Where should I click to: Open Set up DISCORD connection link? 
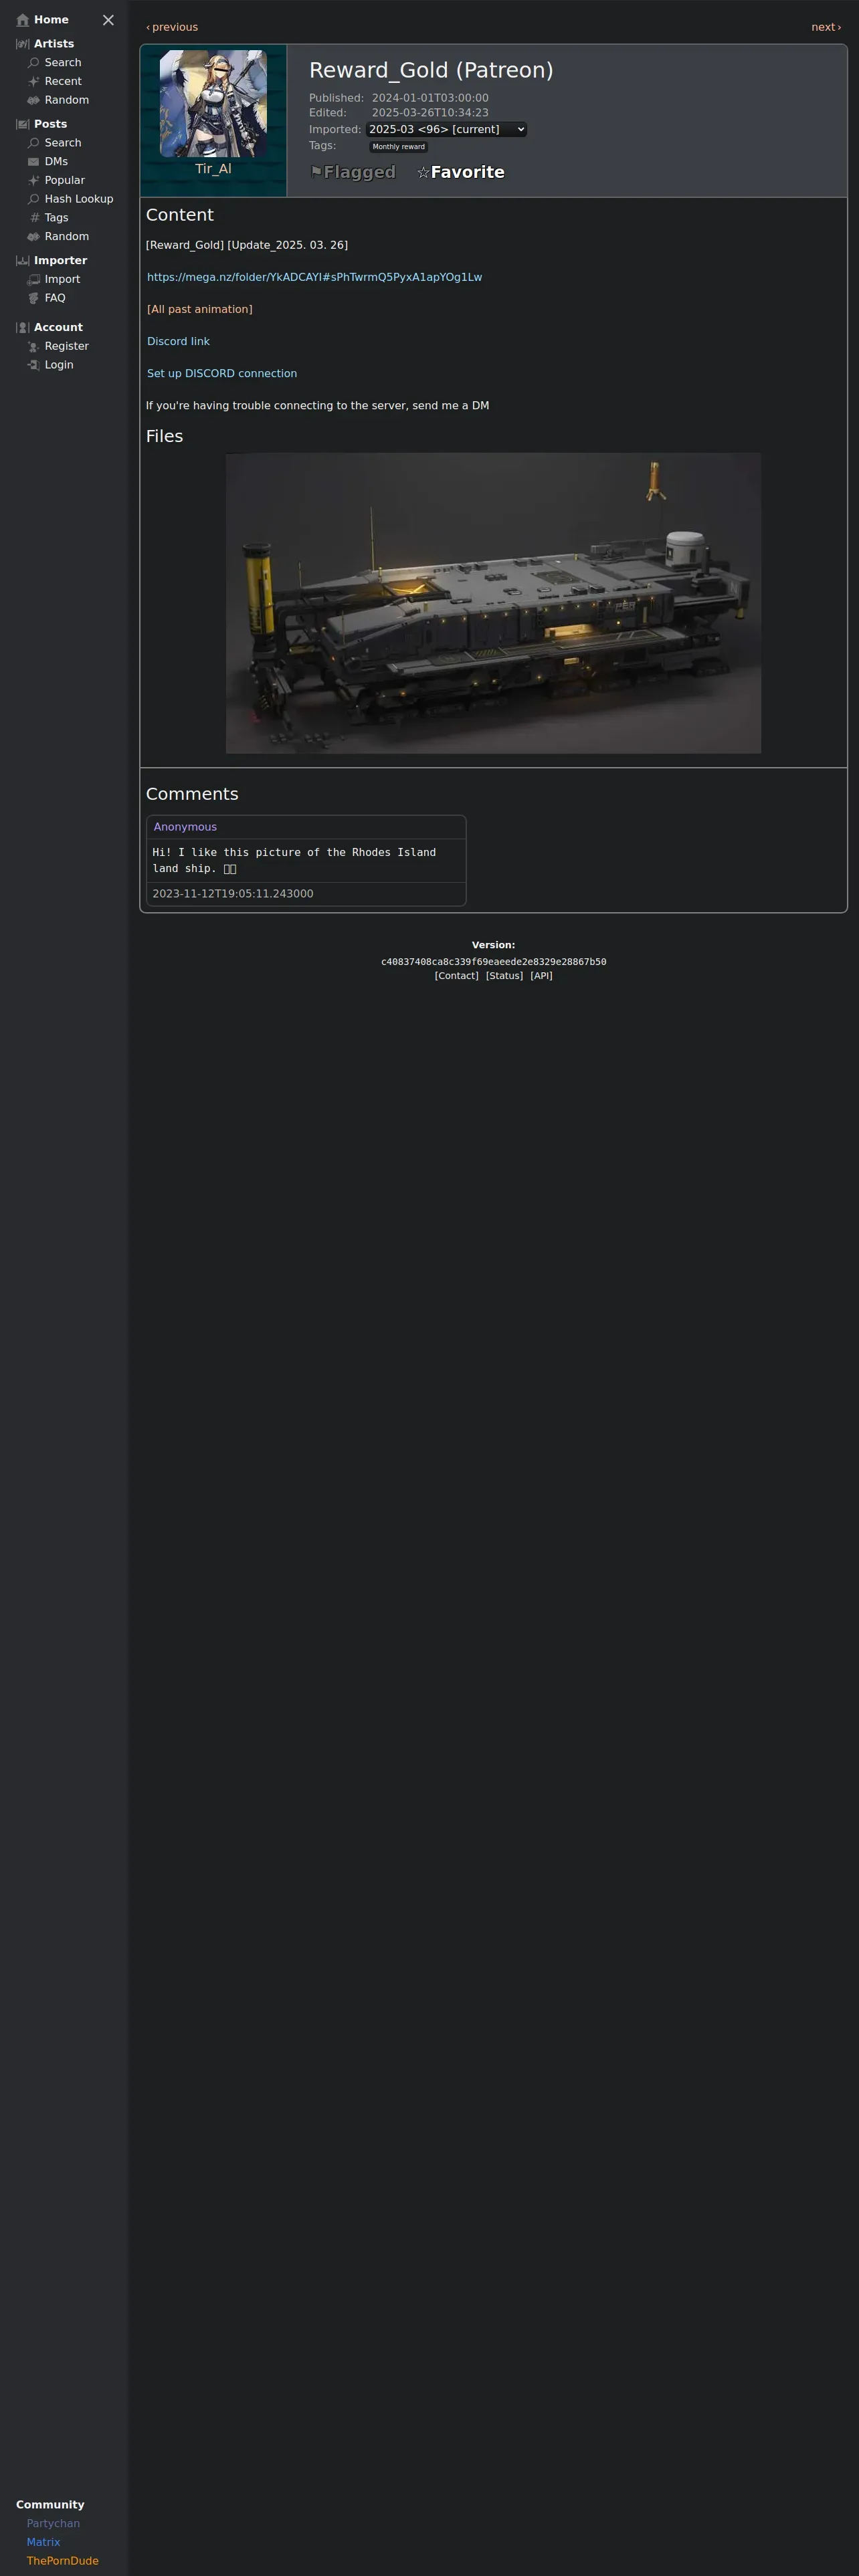[222, 373]
